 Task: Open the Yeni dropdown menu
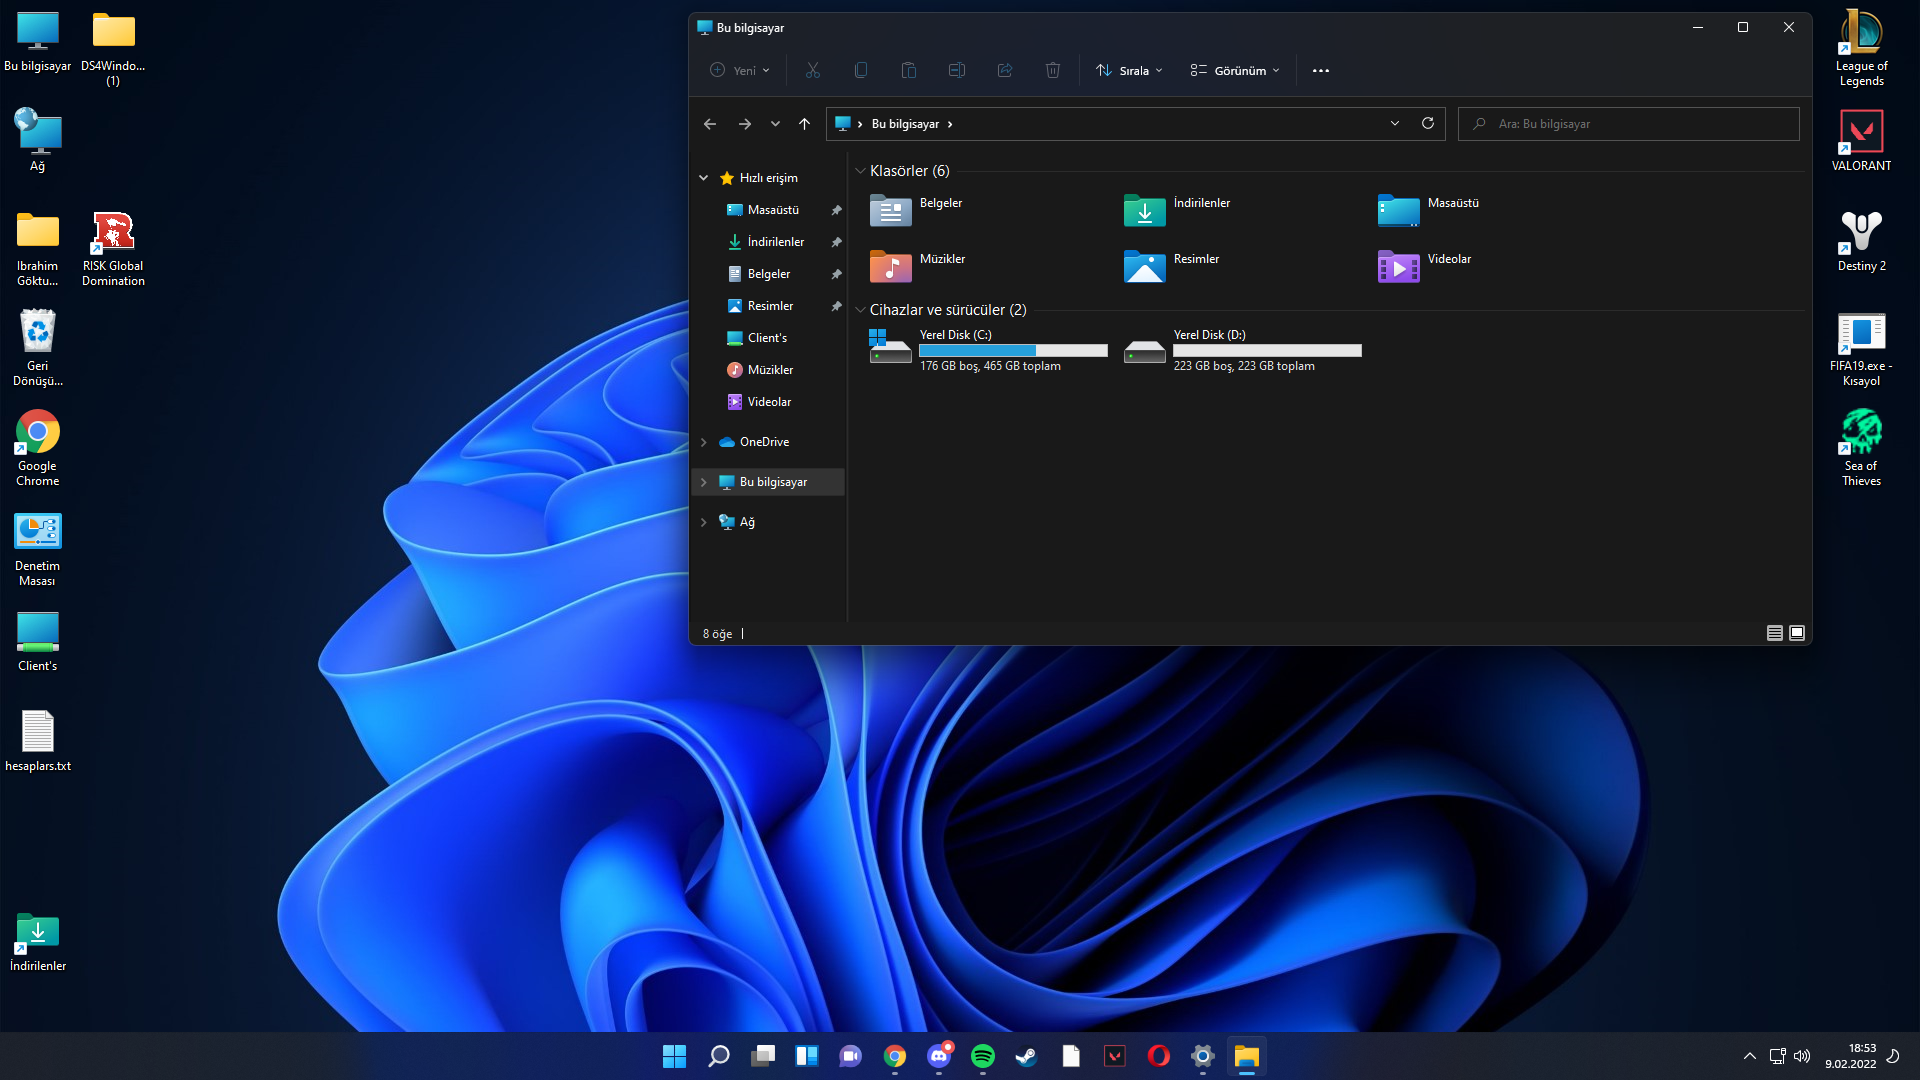[740, 70]
